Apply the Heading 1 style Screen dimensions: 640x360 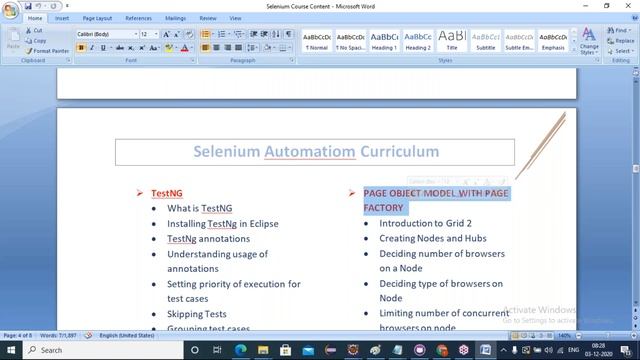pyautogui.click(x=384, y=41)
